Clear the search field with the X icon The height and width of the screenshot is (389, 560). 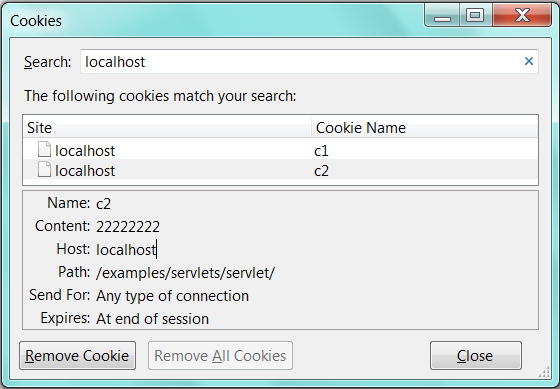click(529, 61)
